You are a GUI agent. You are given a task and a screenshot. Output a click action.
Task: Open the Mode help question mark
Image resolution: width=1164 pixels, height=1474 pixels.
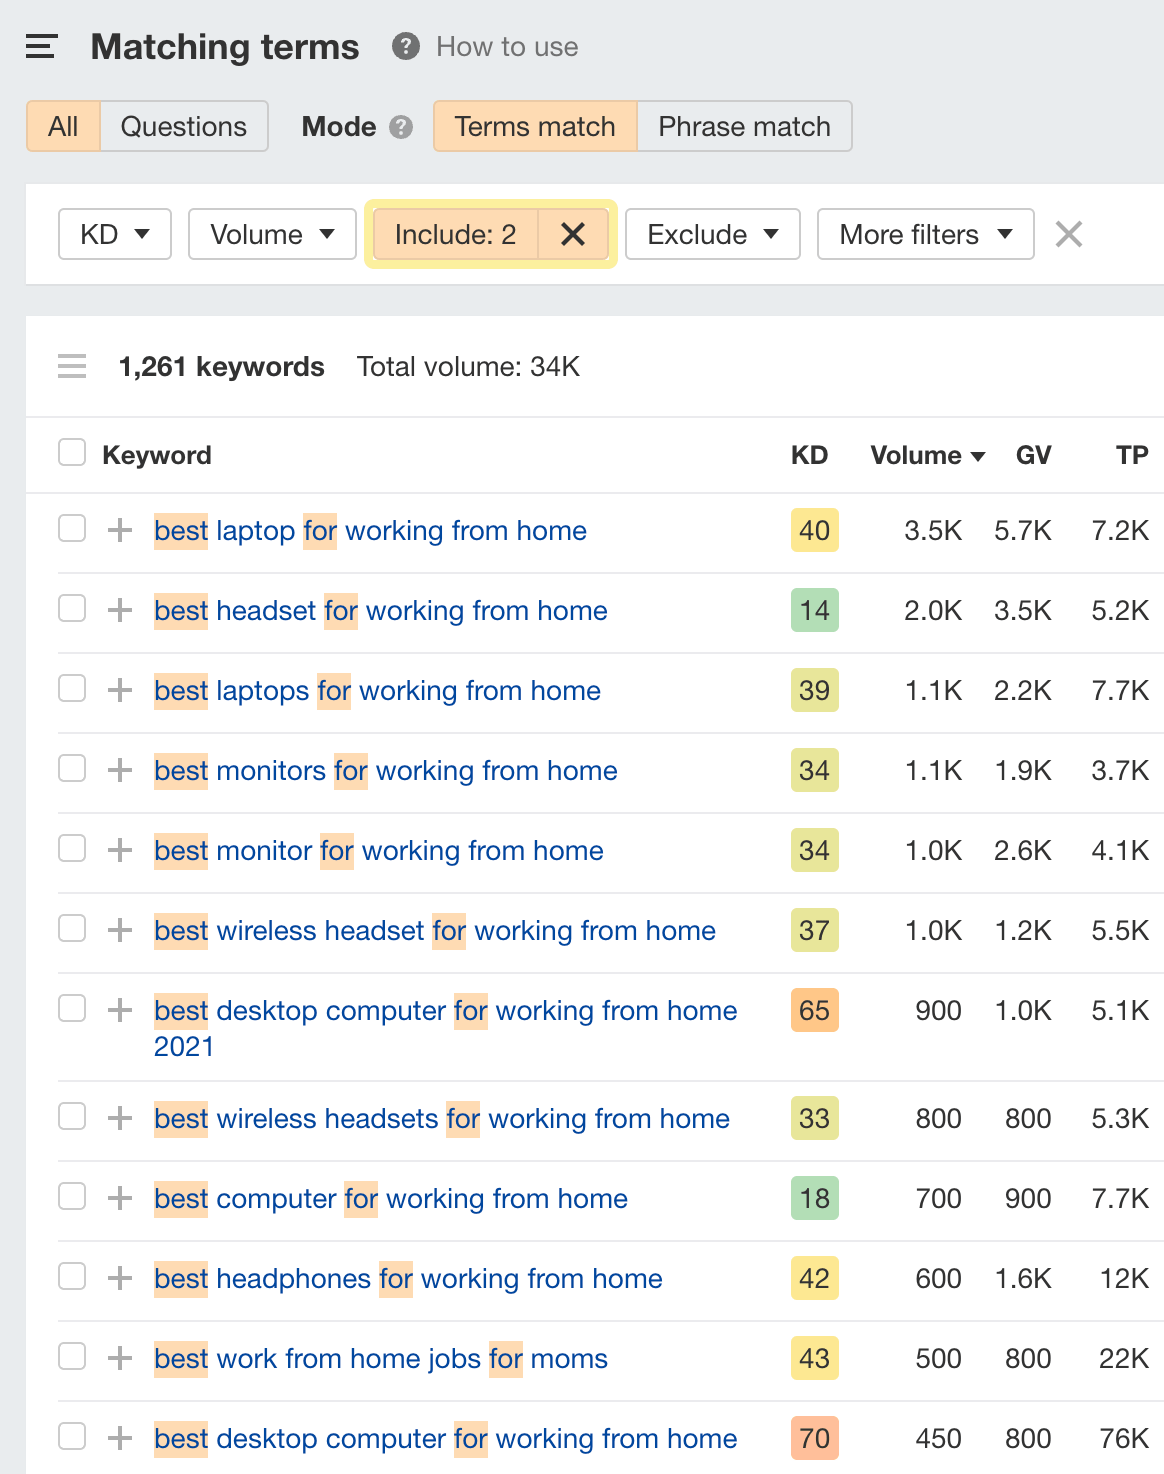click(400, 126)
